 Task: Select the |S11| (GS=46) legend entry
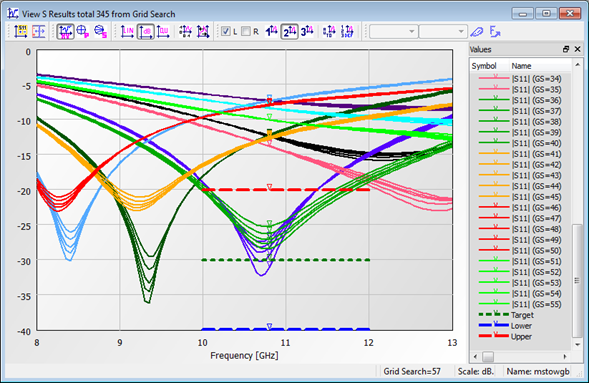click(520, 208)
